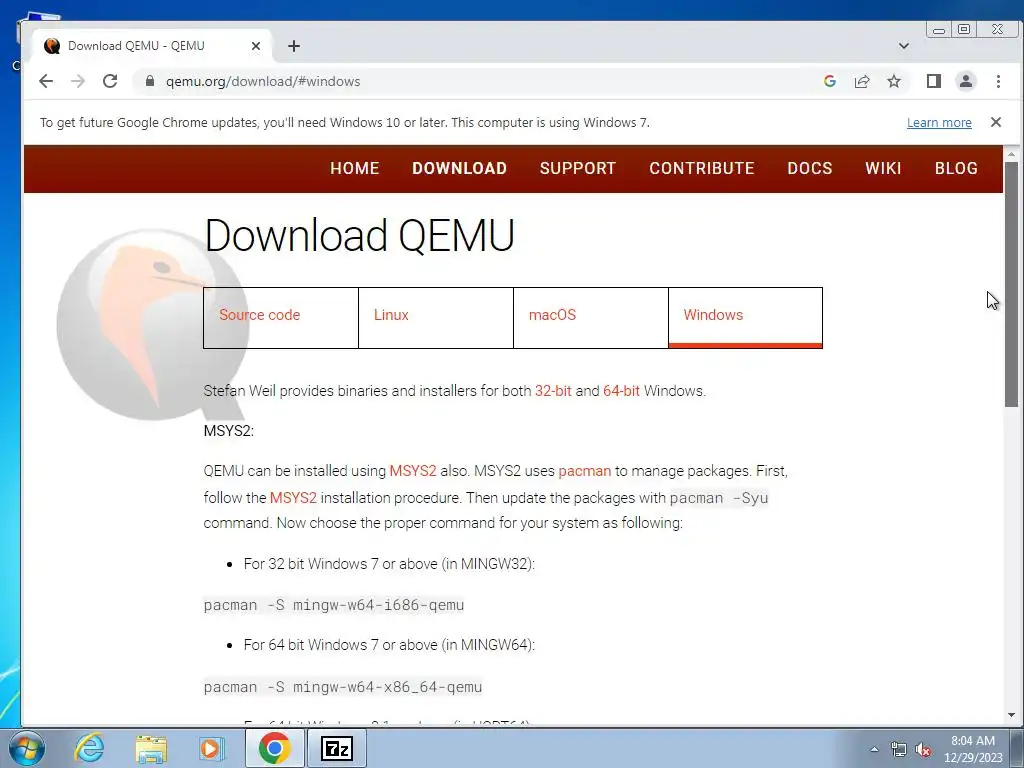Image resolution: width=1024 pixels, height=768 pixels.
Task: Switch to the Source code tab
Action: 281,317
